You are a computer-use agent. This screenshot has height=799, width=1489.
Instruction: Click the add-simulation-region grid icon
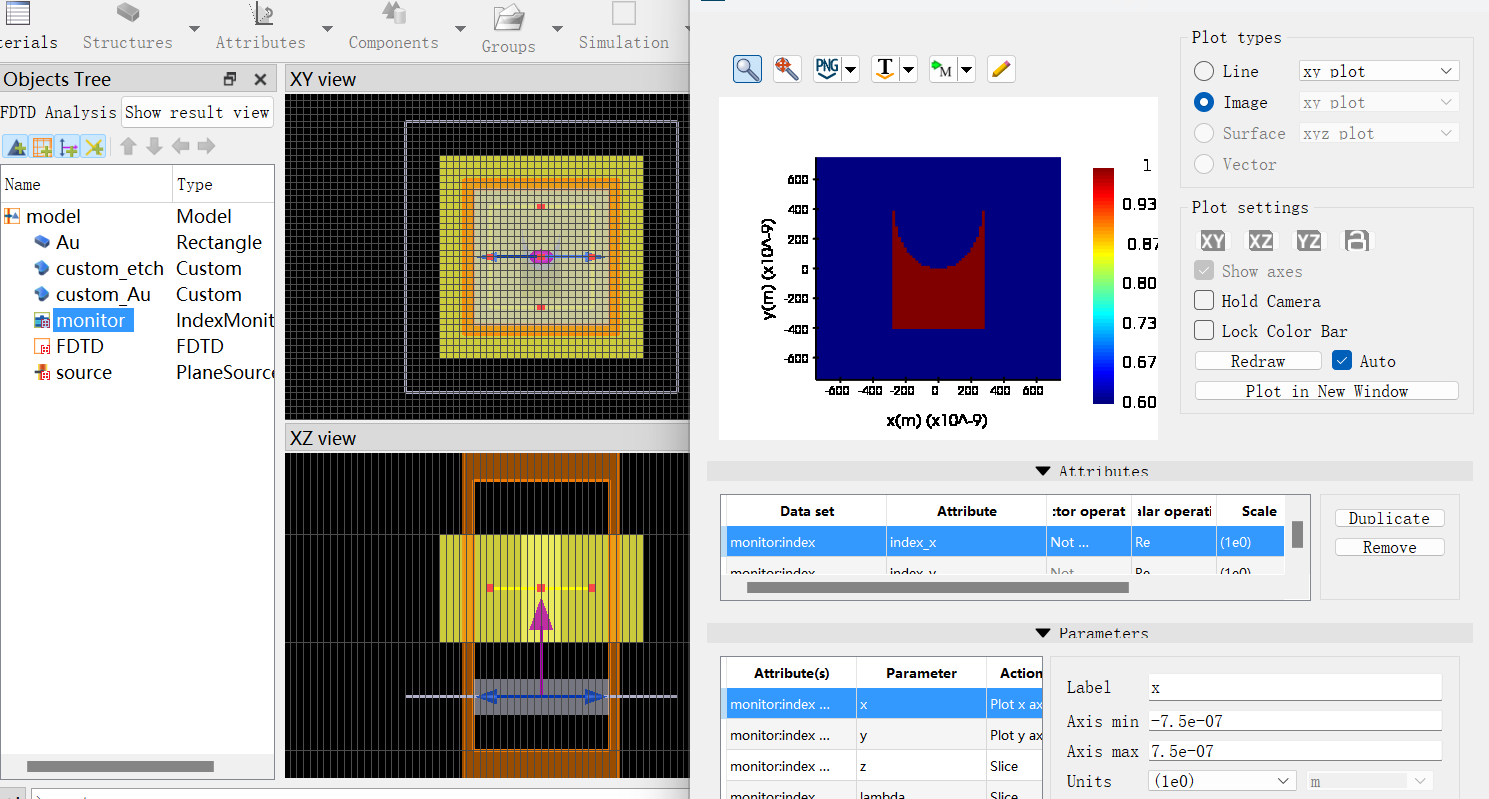42,147
